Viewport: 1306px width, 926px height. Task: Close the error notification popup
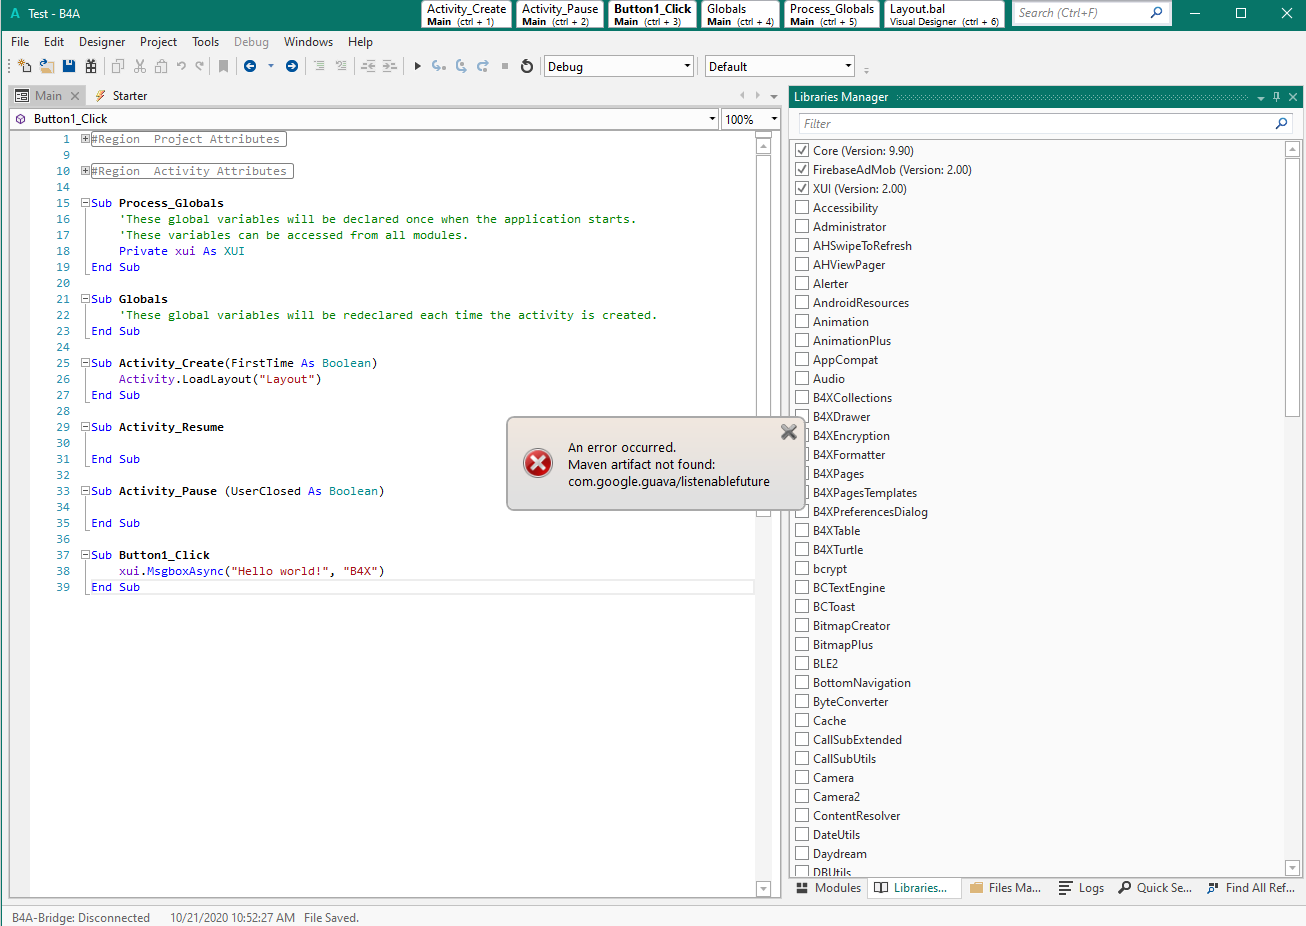tap(789, 432)
